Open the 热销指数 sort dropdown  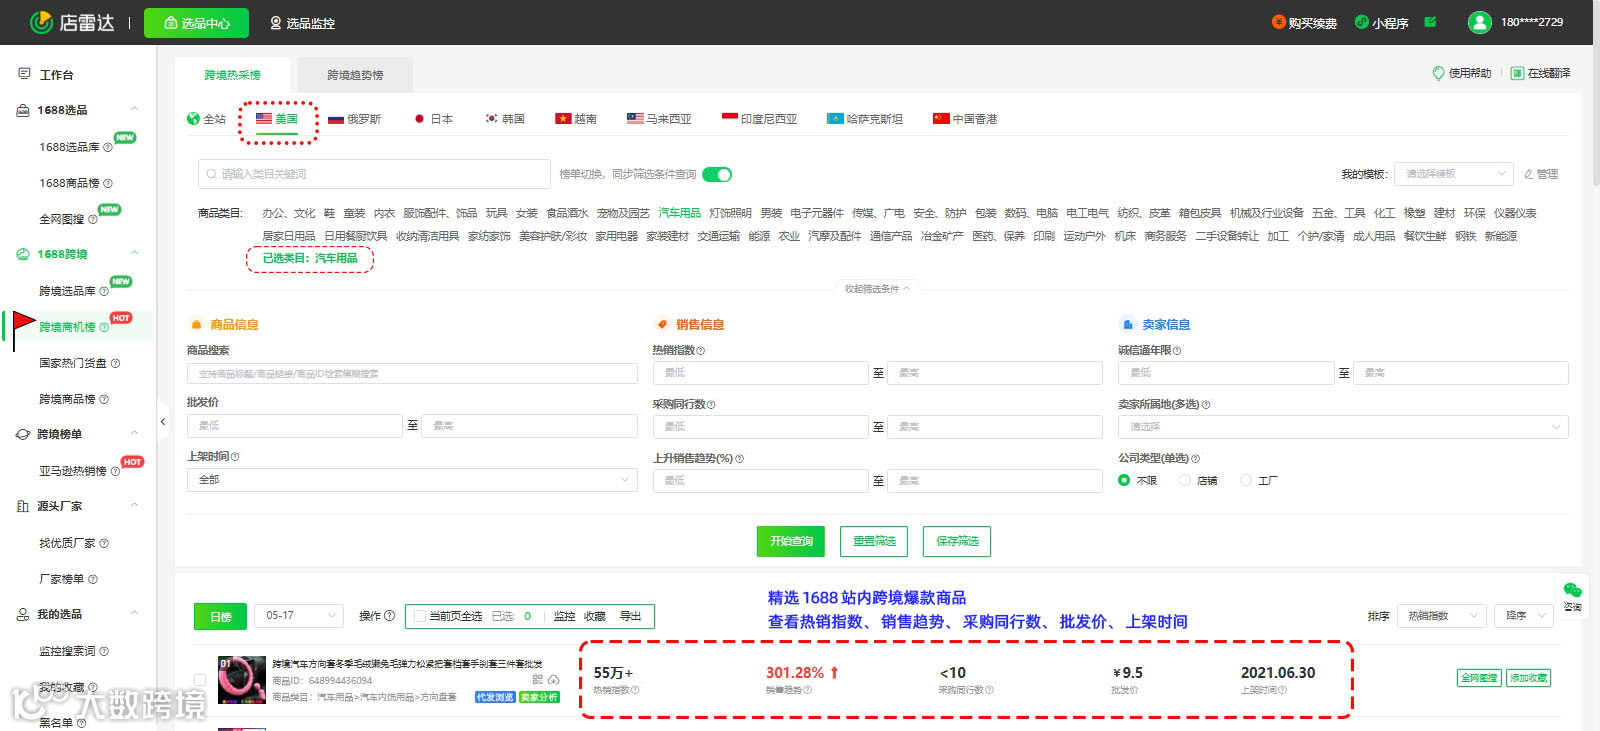coord(1441,616)
